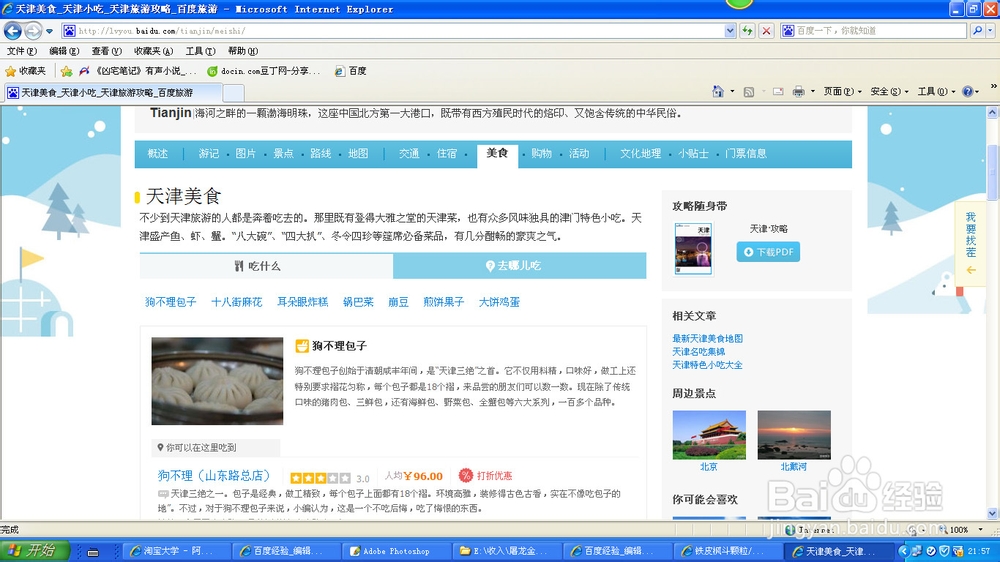Switch to Adobe Photoshop taskbar item
Image resolution: width=1000 pixels, height=562 pixels.
(397, 551)
